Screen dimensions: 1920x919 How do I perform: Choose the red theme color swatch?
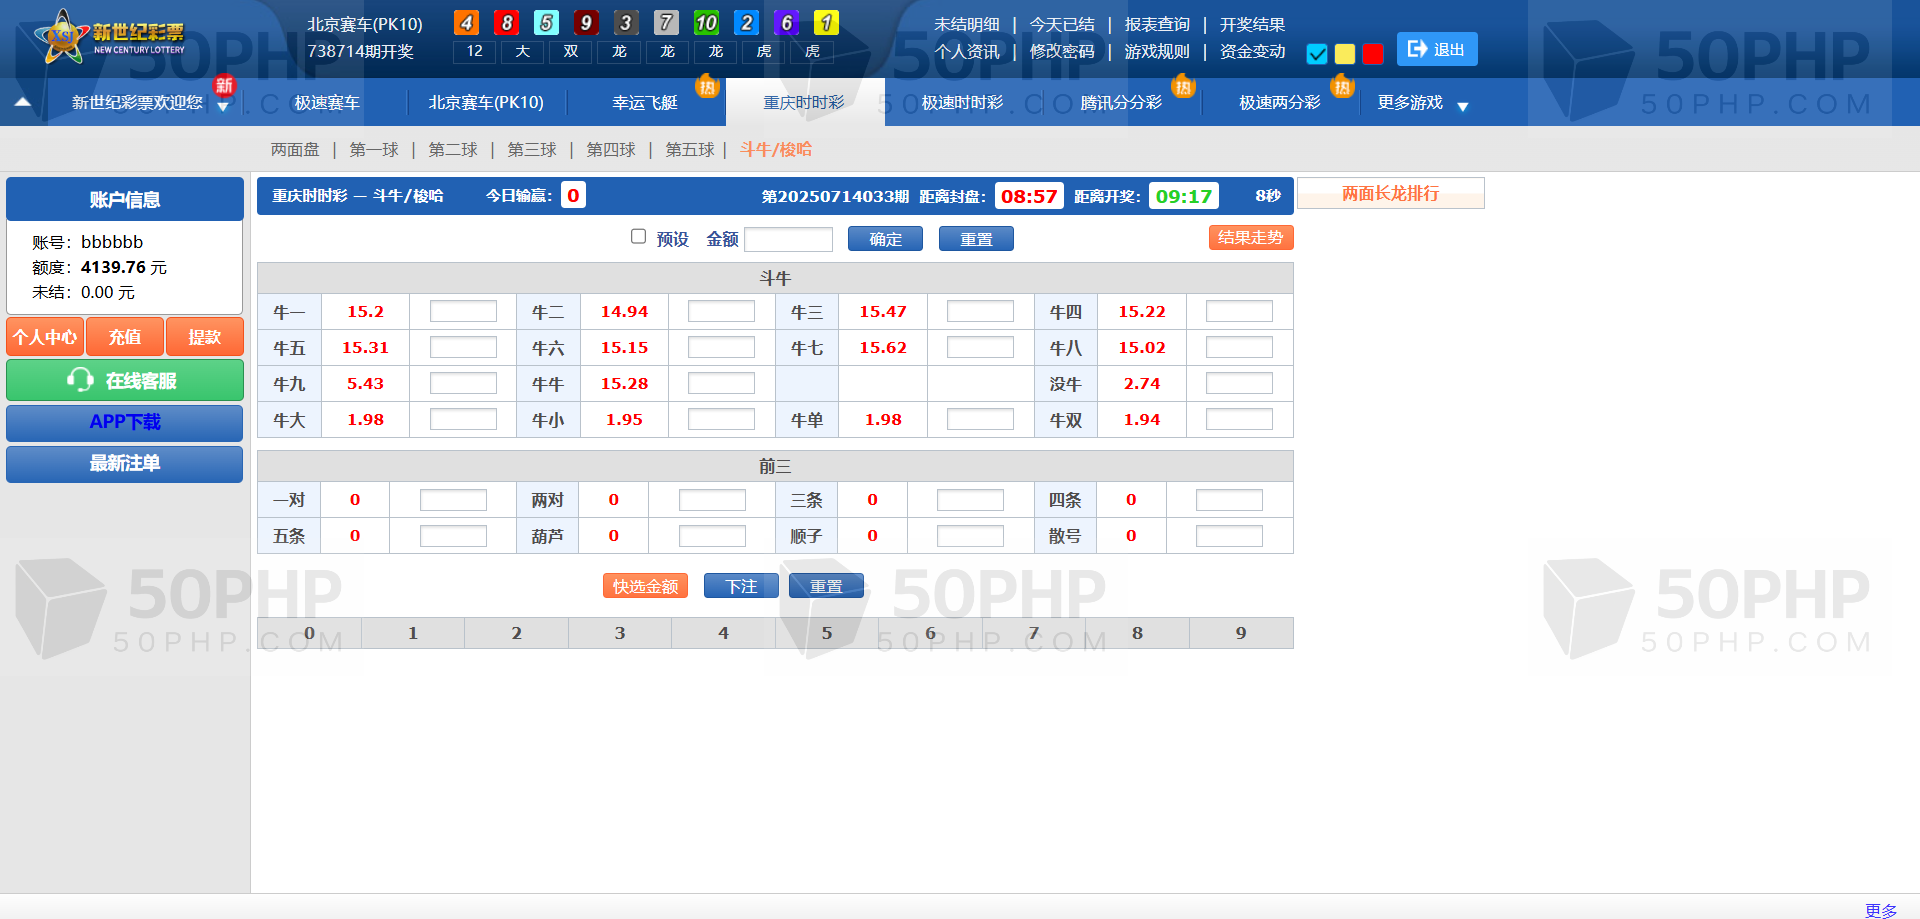1373,54
